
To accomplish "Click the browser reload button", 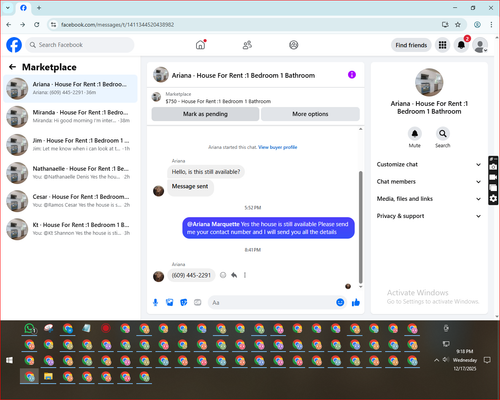I will [x=37, y=24].
